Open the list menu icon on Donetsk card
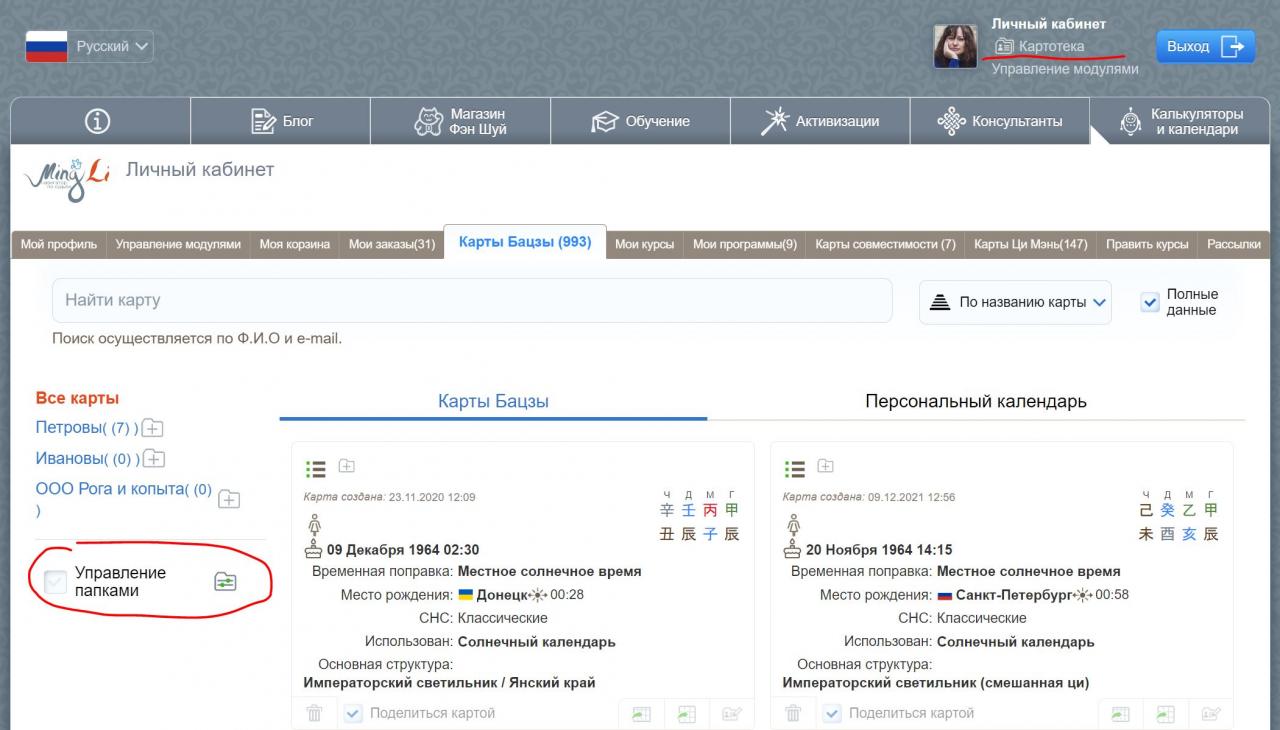Image resolution: width=1280 pixels, height=730 pixels. pyautogui.click(x=316, y=468)
